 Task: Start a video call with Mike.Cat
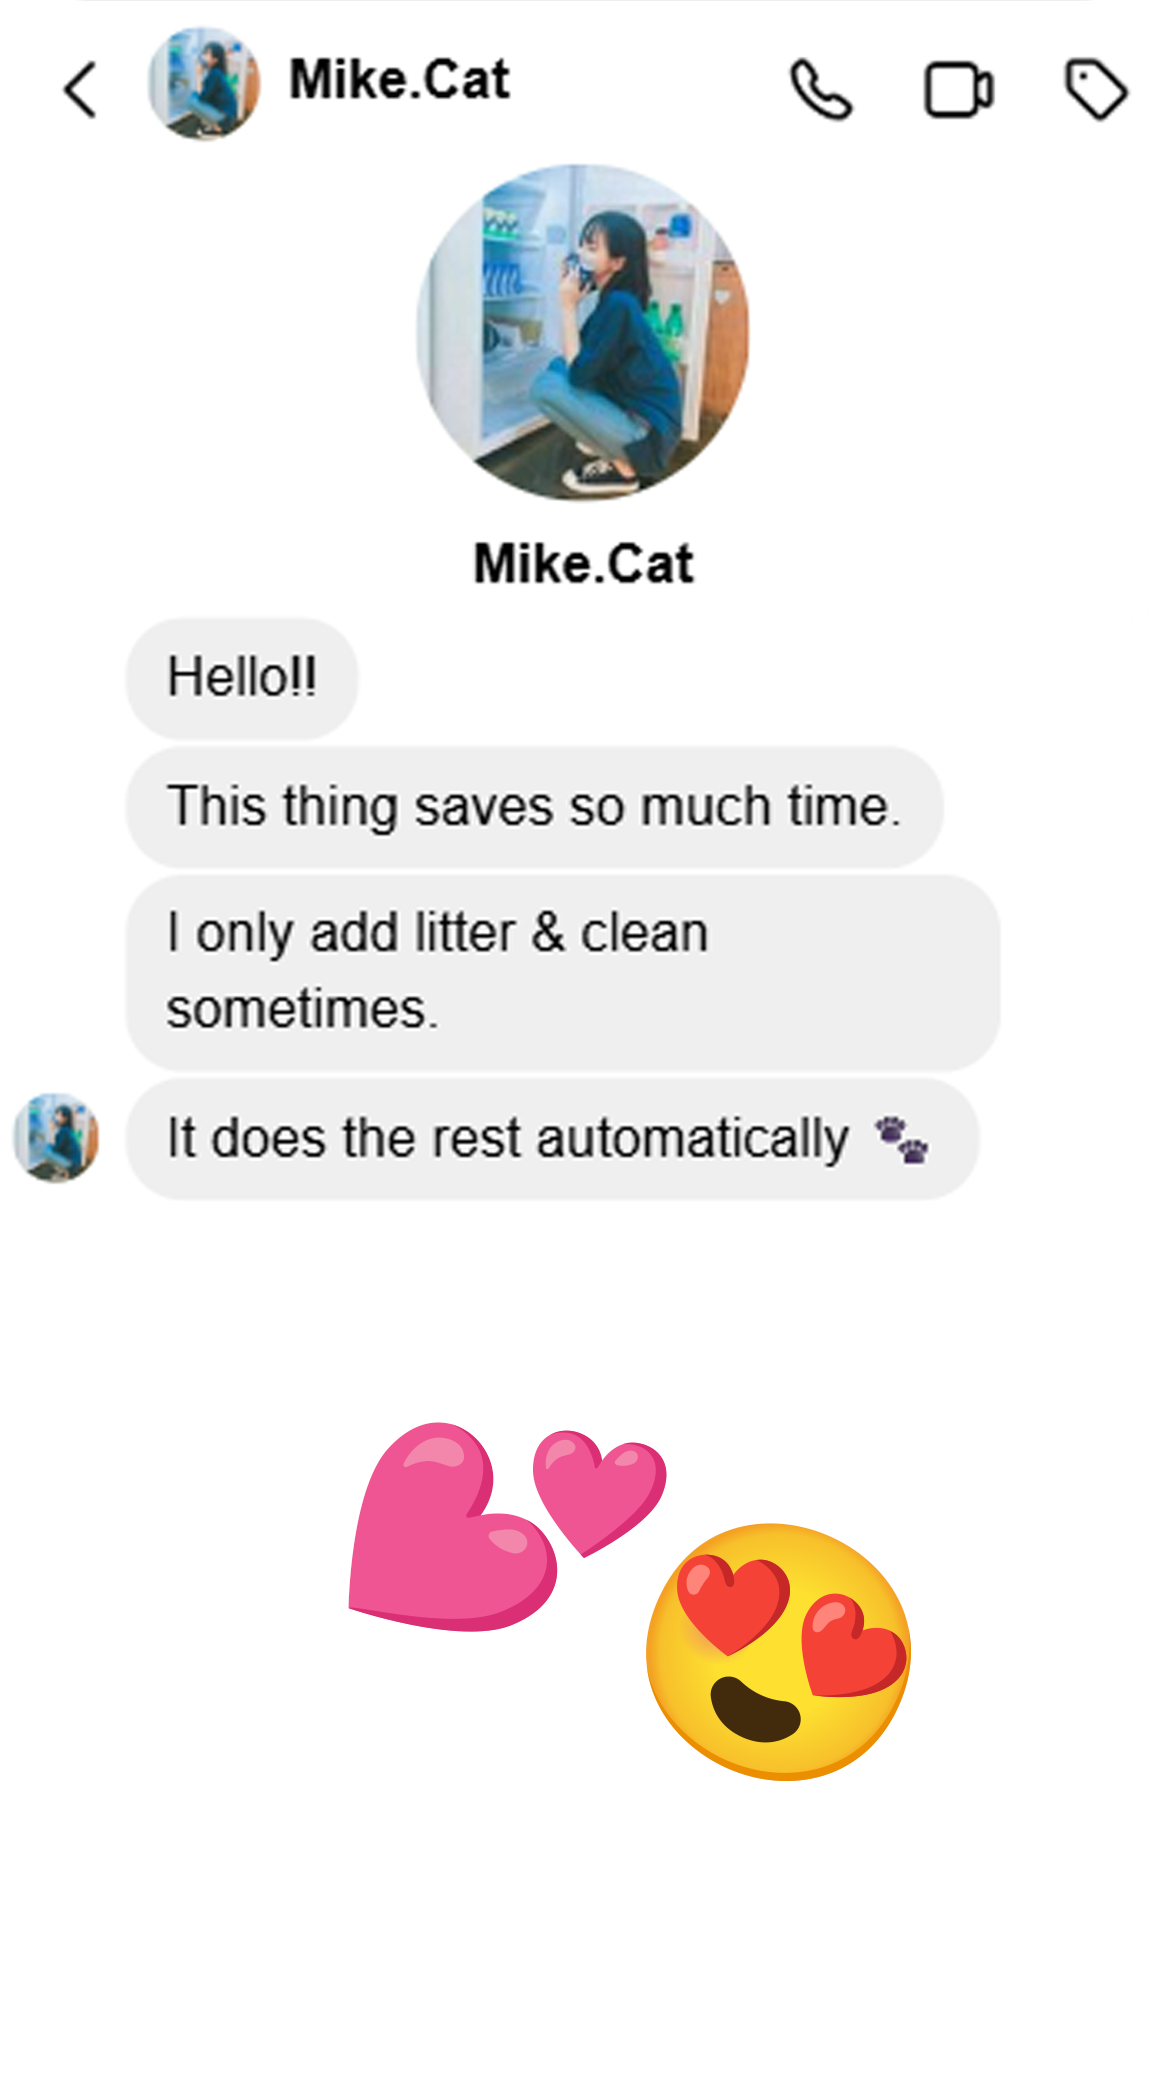click(958, 91)
